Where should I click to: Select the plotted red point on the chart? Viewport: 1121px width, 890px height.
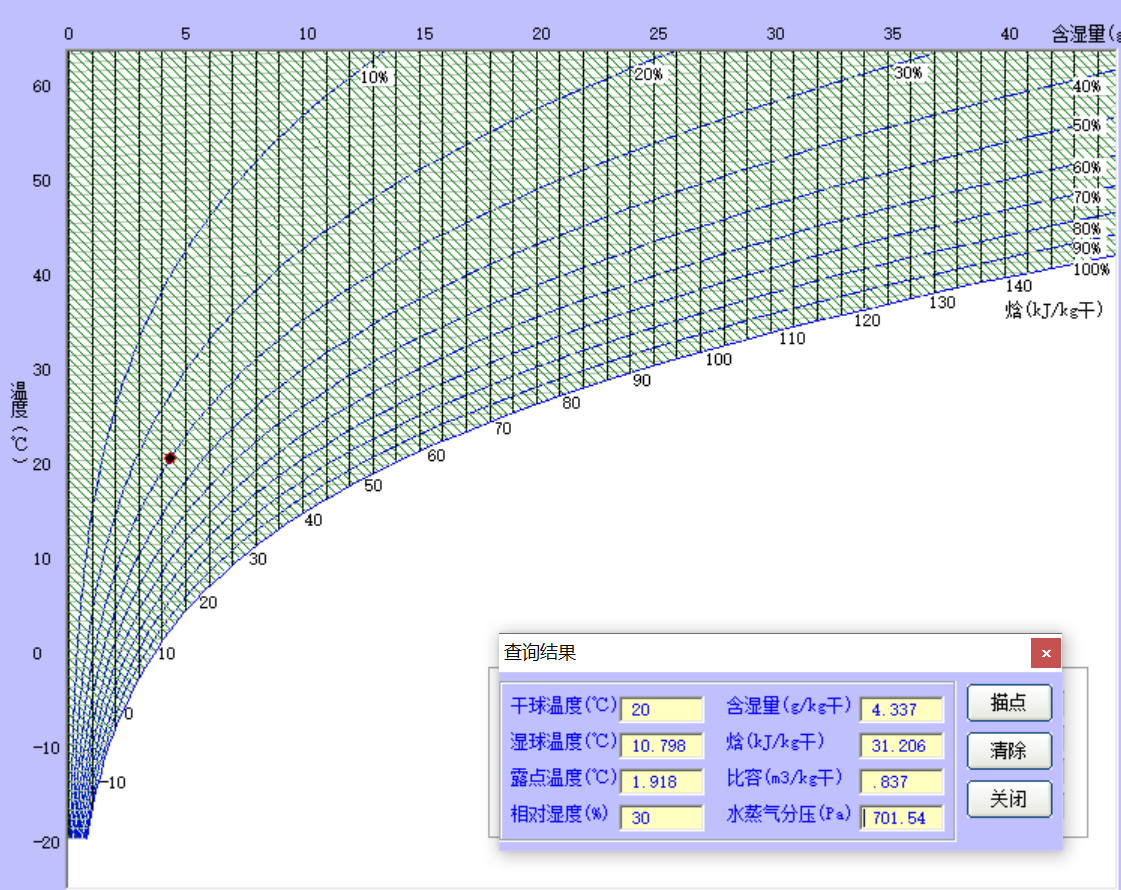tap(169, 457)
